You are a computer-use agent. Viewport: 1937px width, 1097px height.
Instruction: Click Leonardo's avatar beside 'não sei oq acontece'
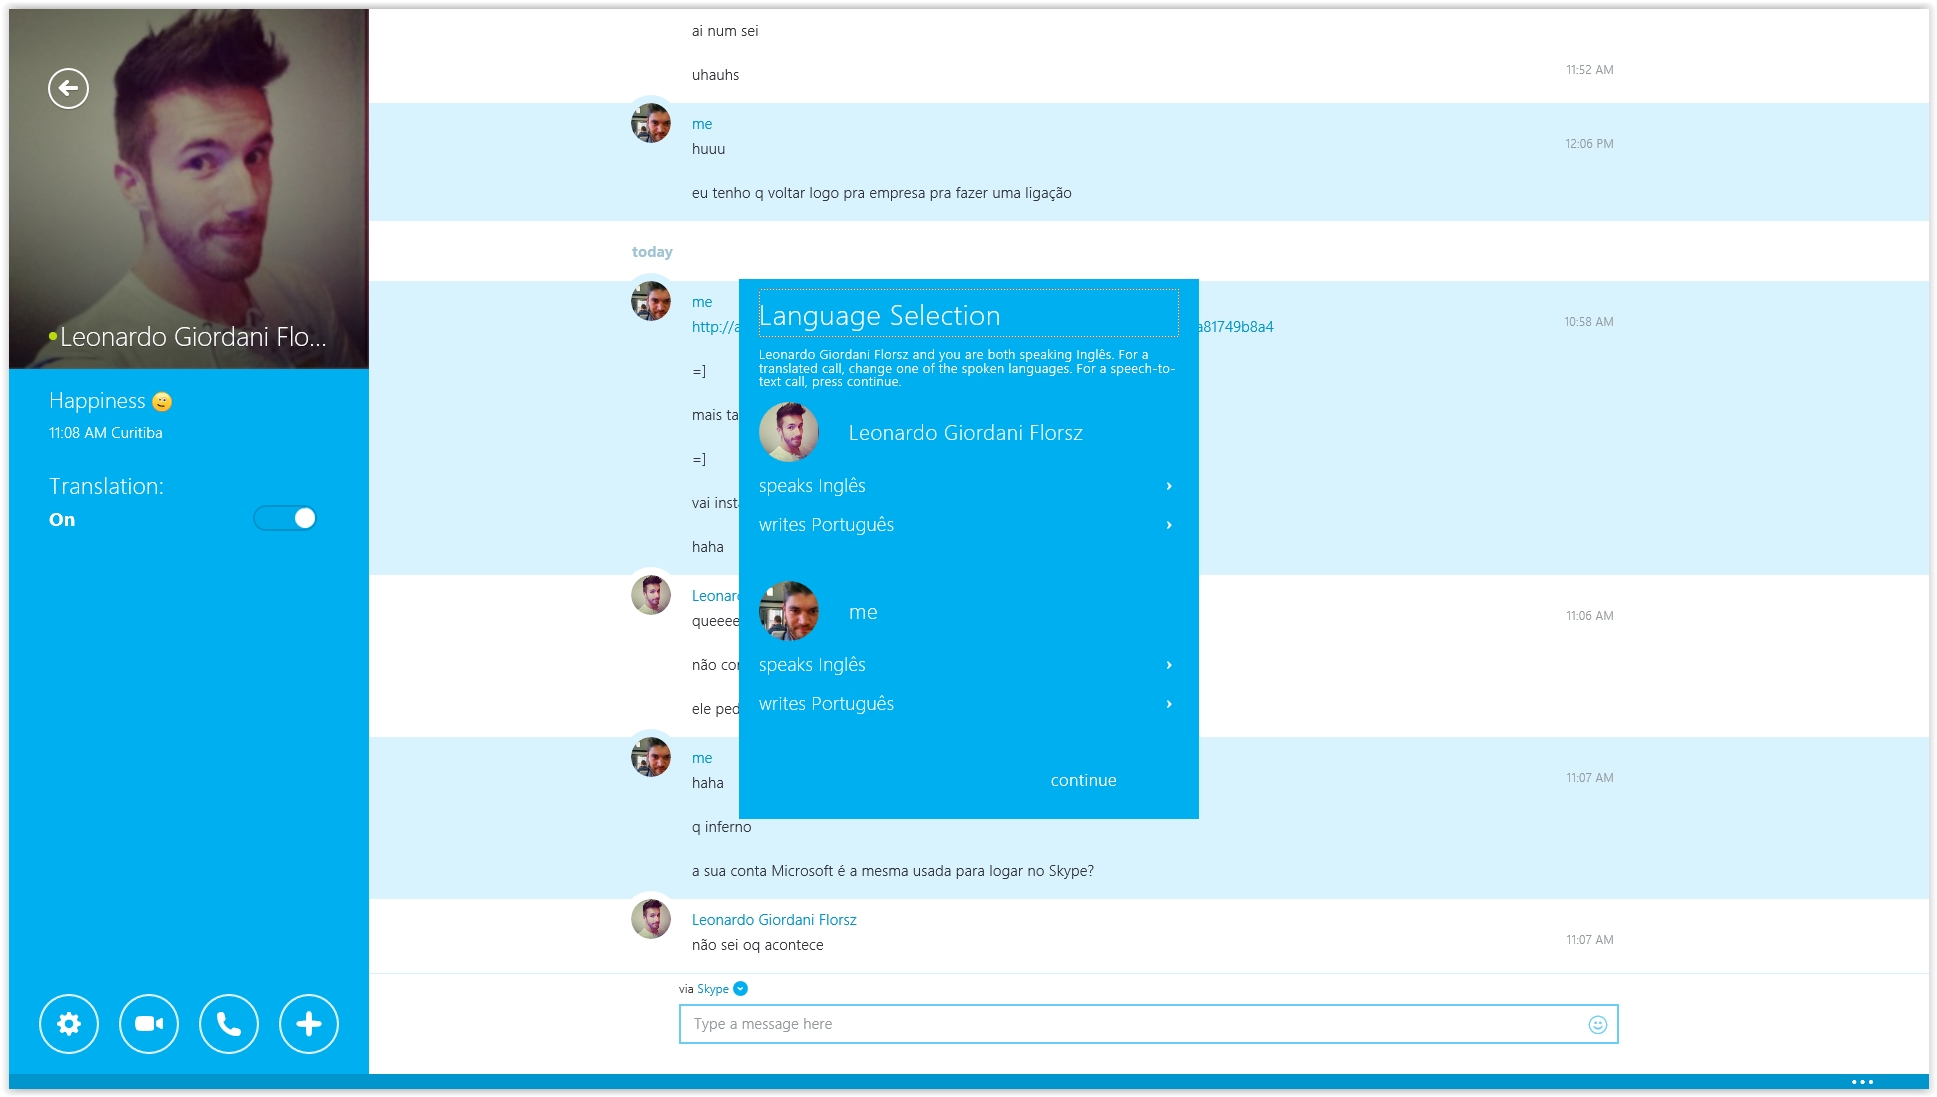(x=651, y=919)
